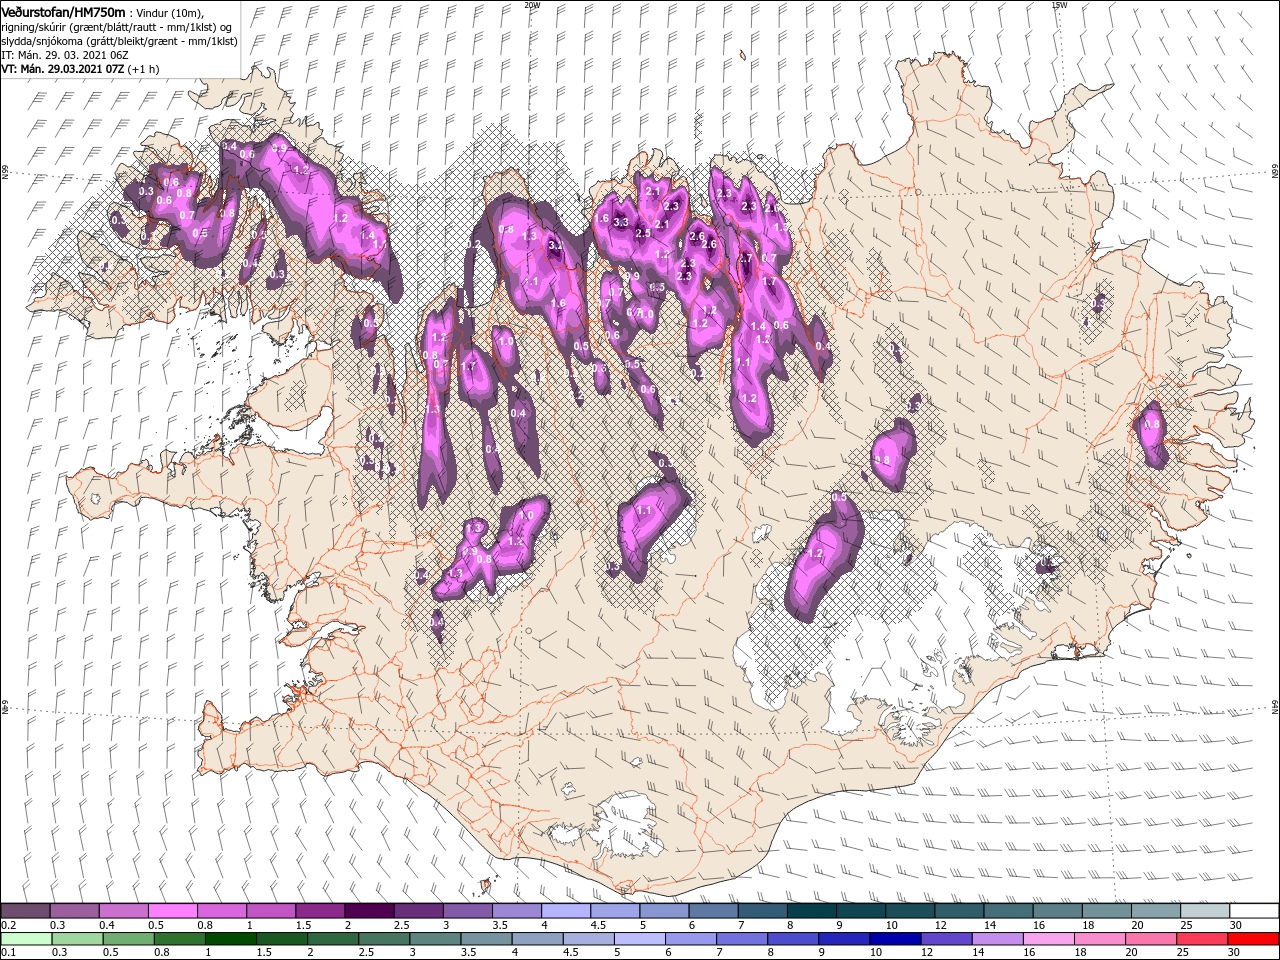Pick the darkest purple swatch labeled 2, snow scale
This screenshot has height=960, width=1280.
coord(369,911)
